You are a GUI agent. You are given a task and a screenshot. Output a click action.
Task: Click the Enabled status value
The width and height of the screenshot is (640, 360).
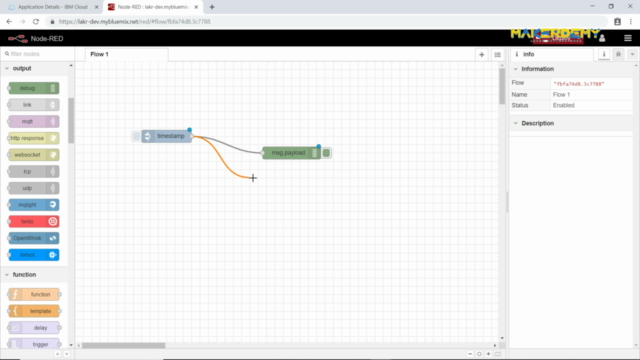[563, 105]
